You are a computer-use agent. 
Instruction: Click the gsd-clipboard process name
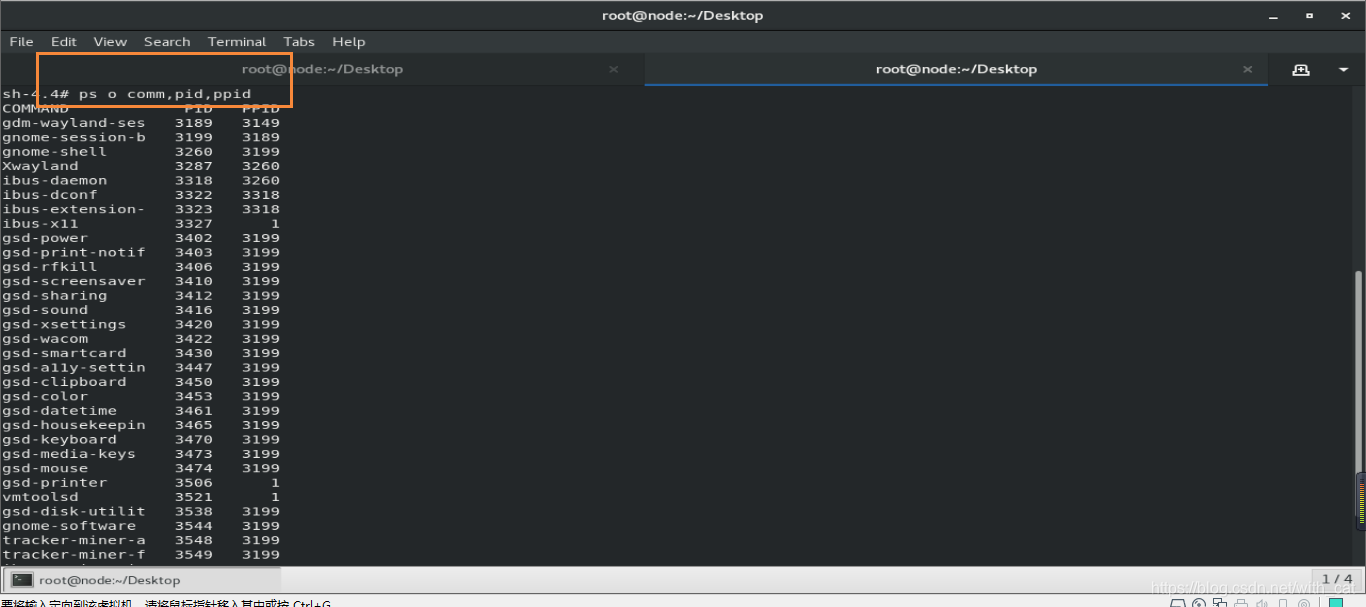[x=64, y=382]
